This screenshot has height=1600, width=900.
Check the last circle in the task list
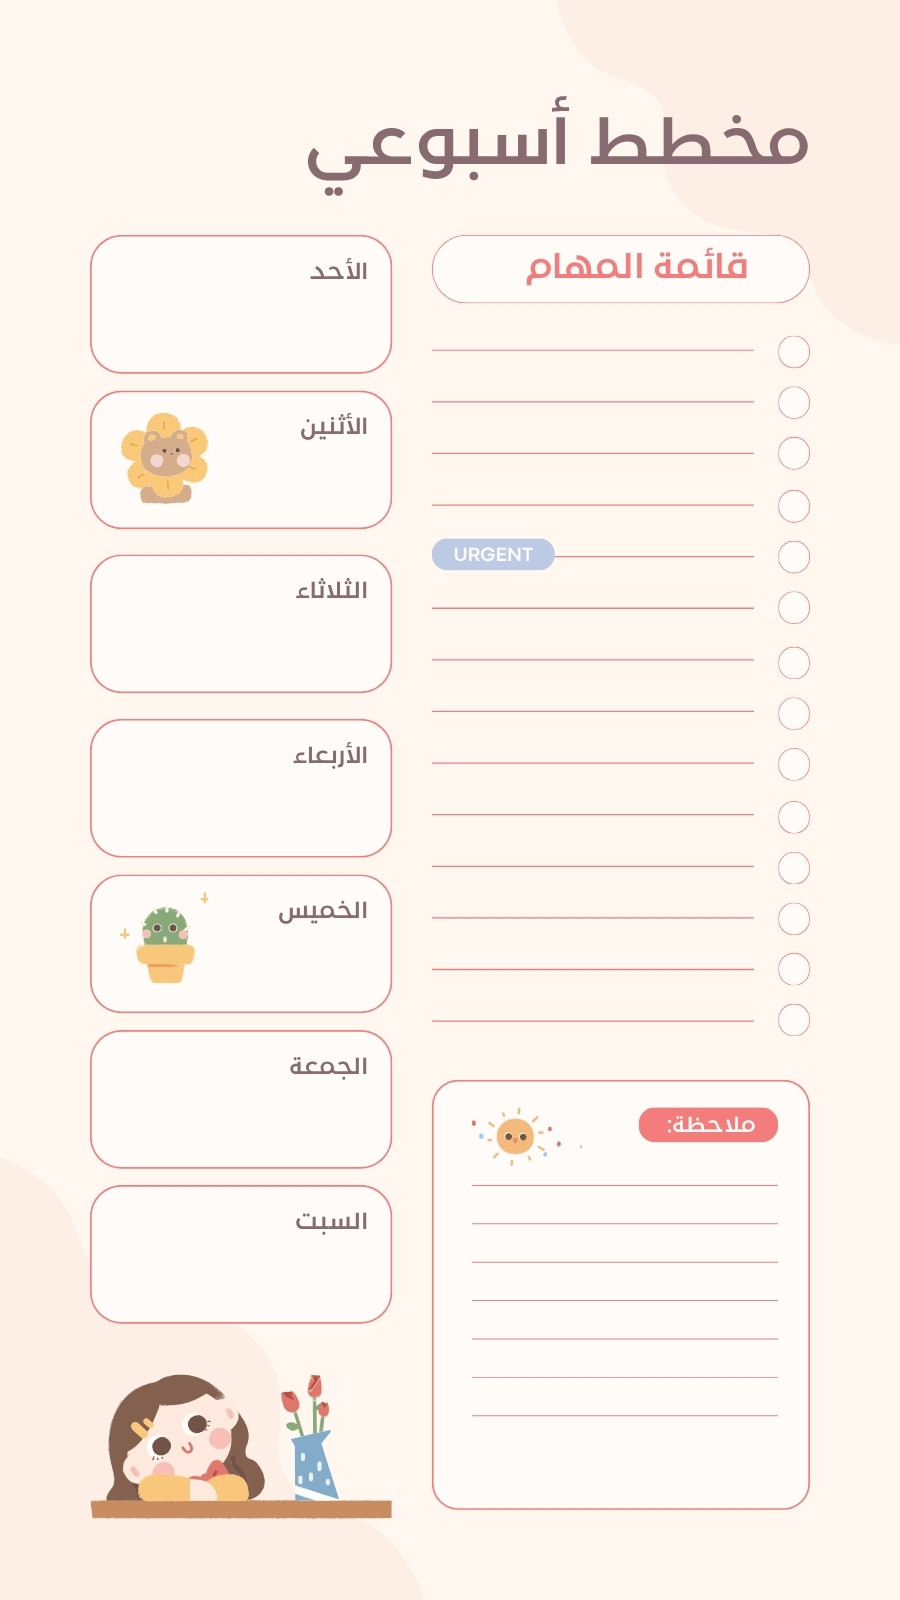(x=794, y=1020)
